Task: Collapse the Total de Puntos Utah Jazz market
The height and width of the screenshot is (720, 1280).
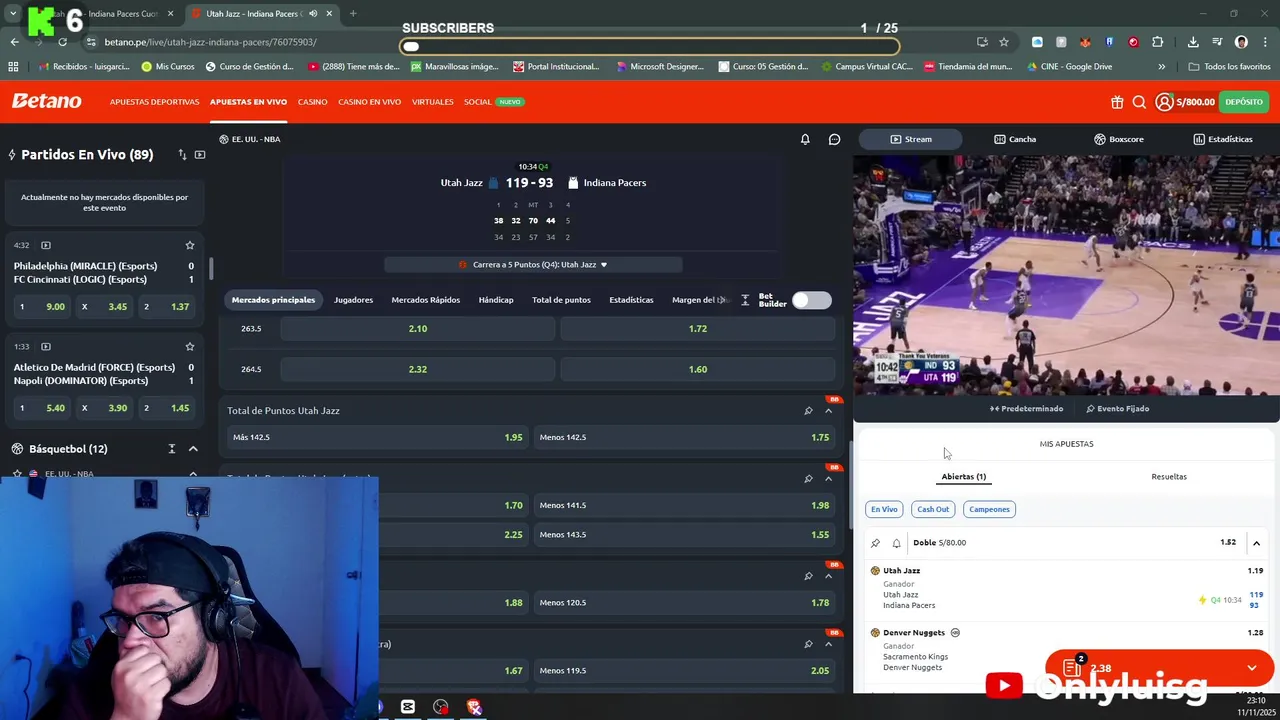Action: (x=828, y=411)
